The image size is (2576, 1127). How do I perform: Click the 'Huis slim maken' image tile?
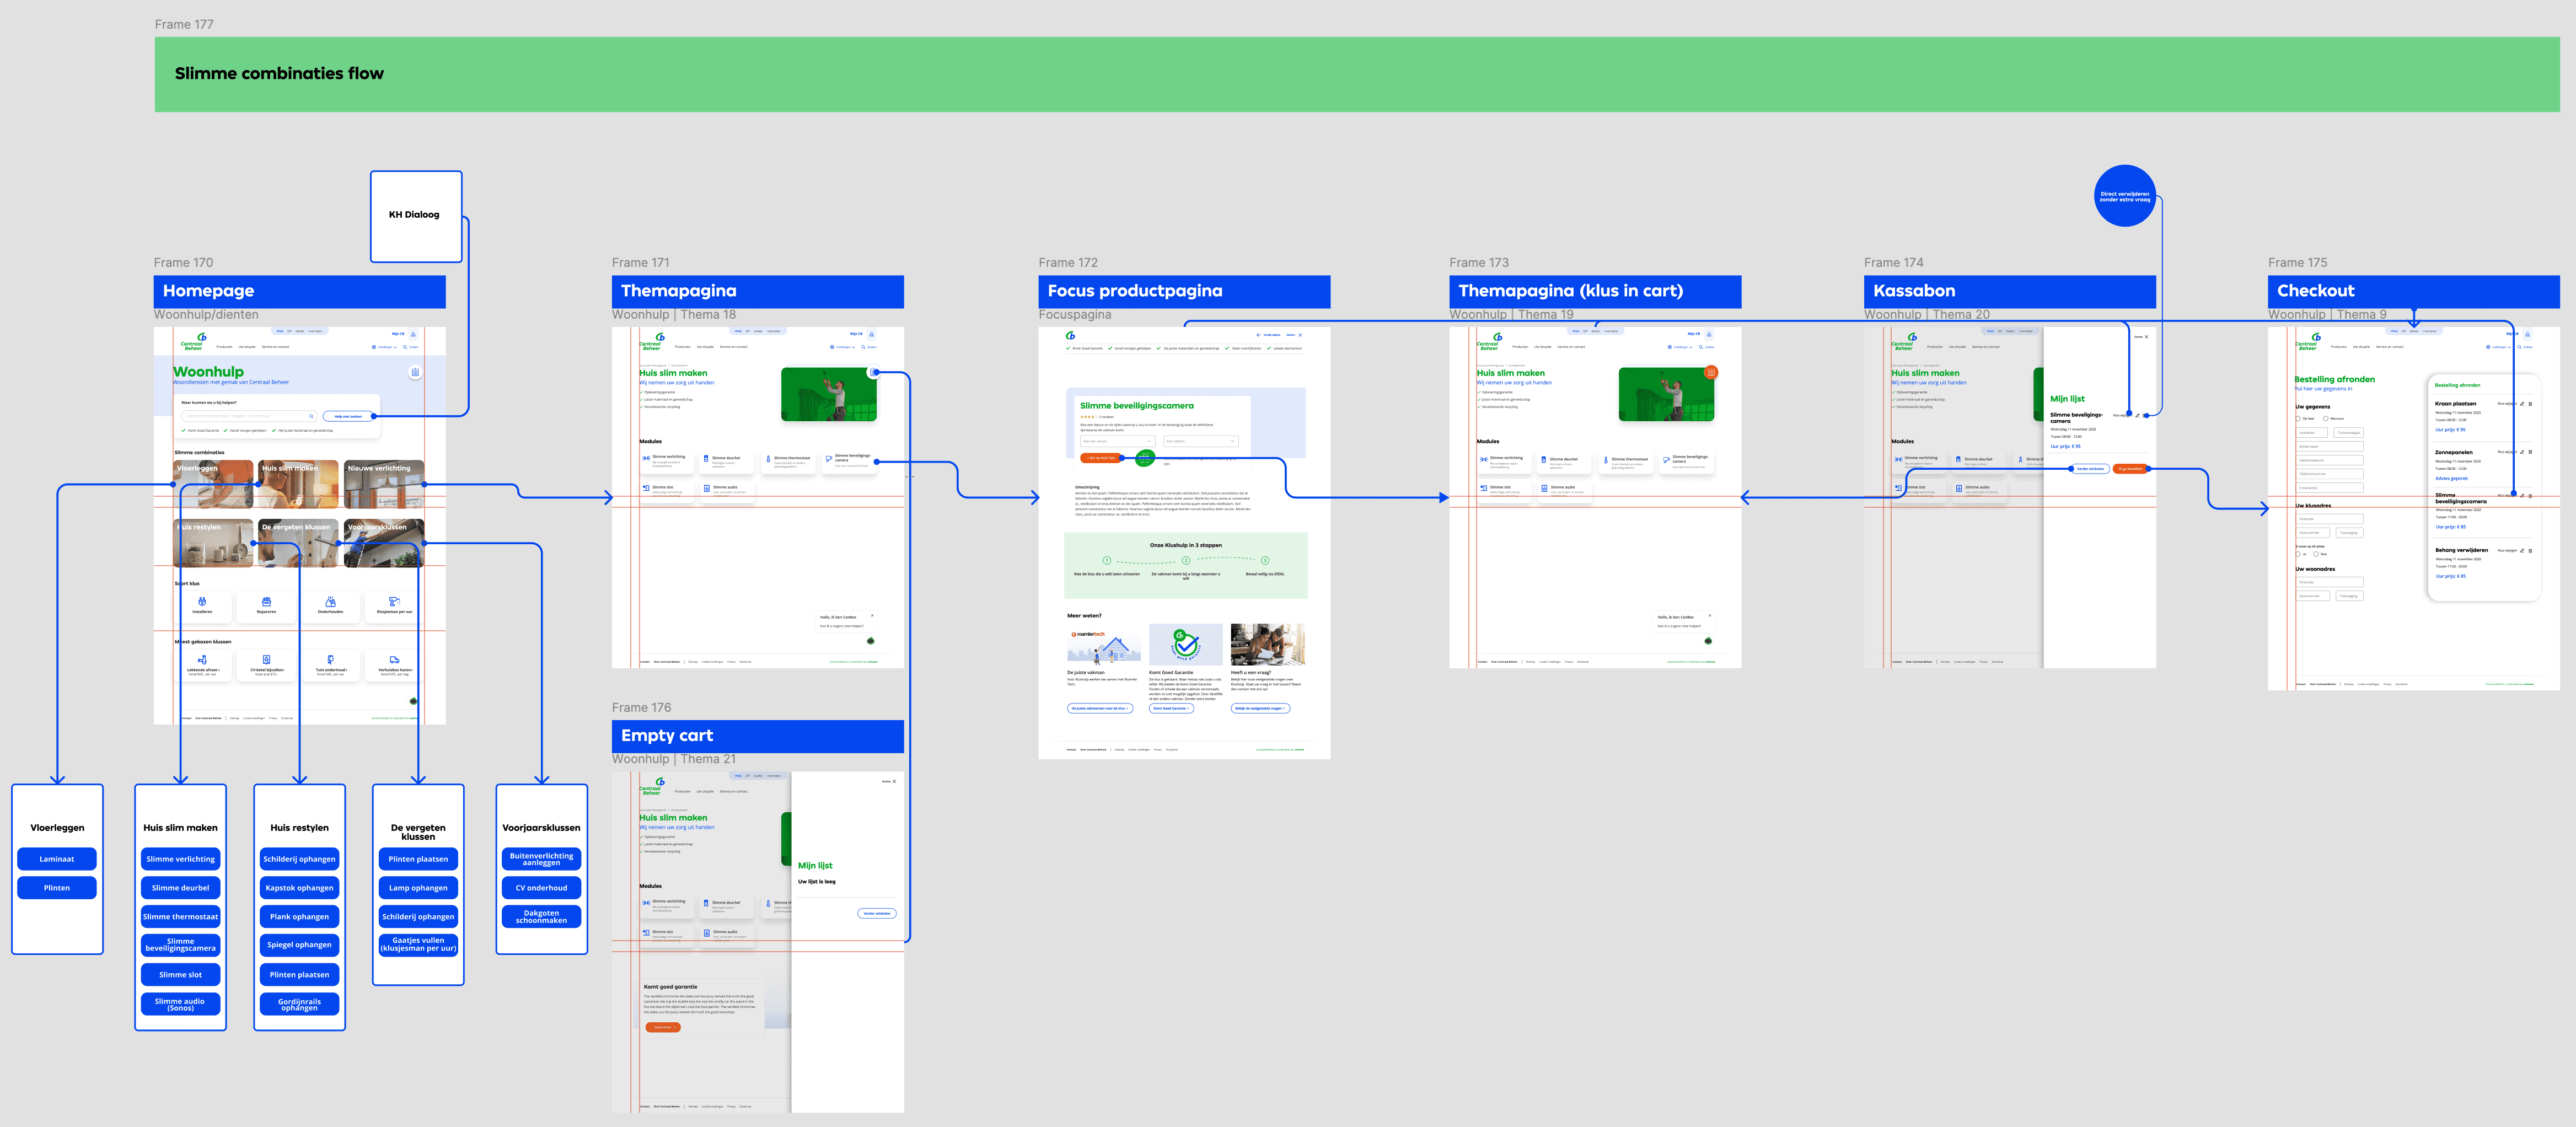tap(298, 484)
